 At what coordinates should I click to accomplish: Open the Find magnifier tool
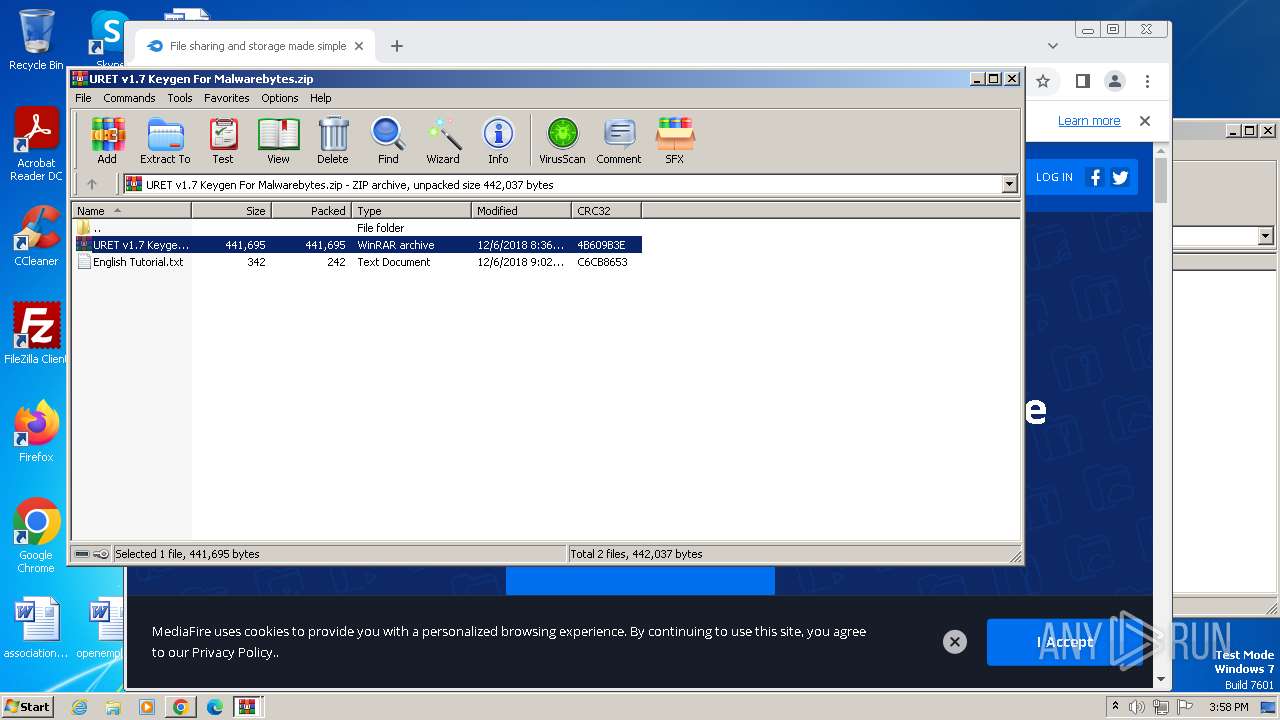tap(388, 141)
